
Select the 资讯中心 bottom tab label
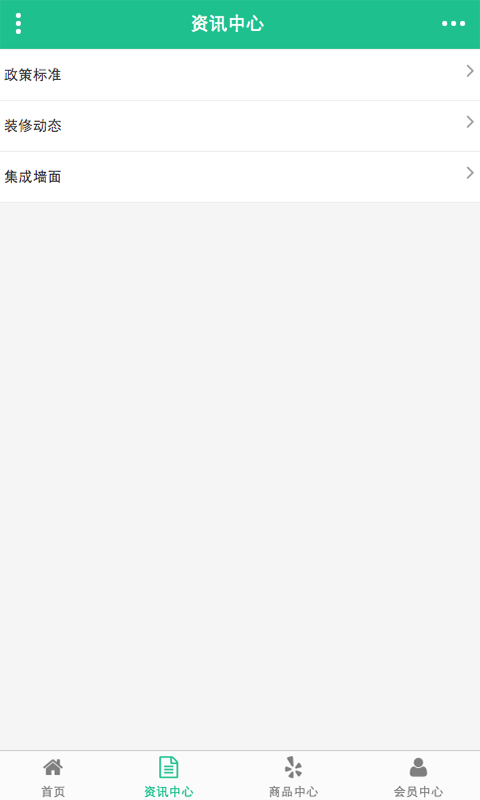tap(169, 791)
